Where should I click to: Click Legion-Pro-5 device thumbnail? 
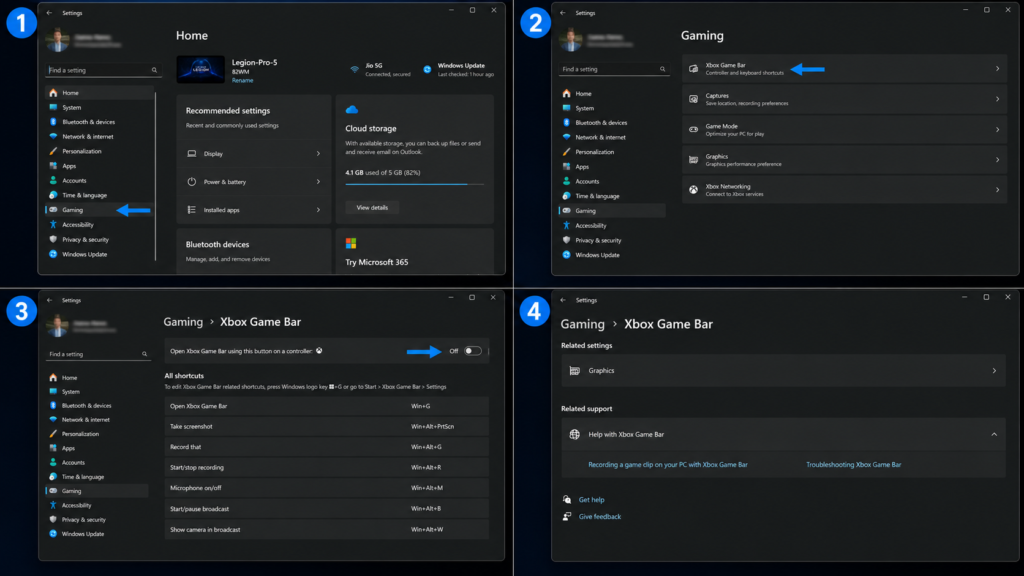pyautogui.click(x=200, y=69)
